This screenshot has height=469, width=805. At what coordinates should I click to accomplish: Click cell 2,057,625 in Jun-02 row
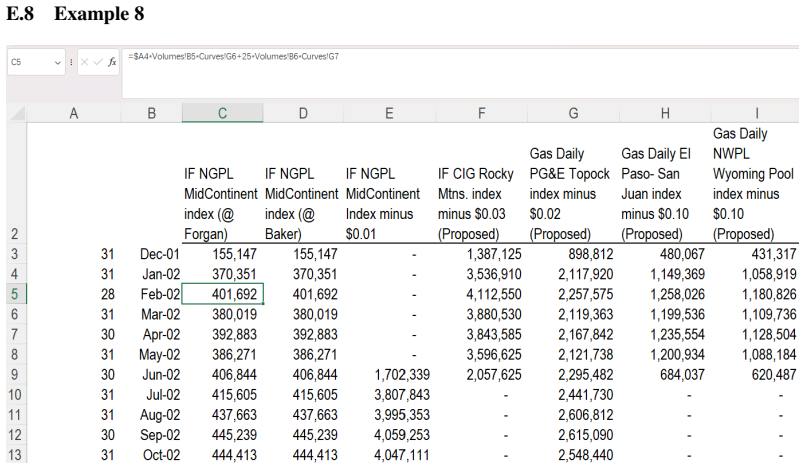[x=494, y=375]
